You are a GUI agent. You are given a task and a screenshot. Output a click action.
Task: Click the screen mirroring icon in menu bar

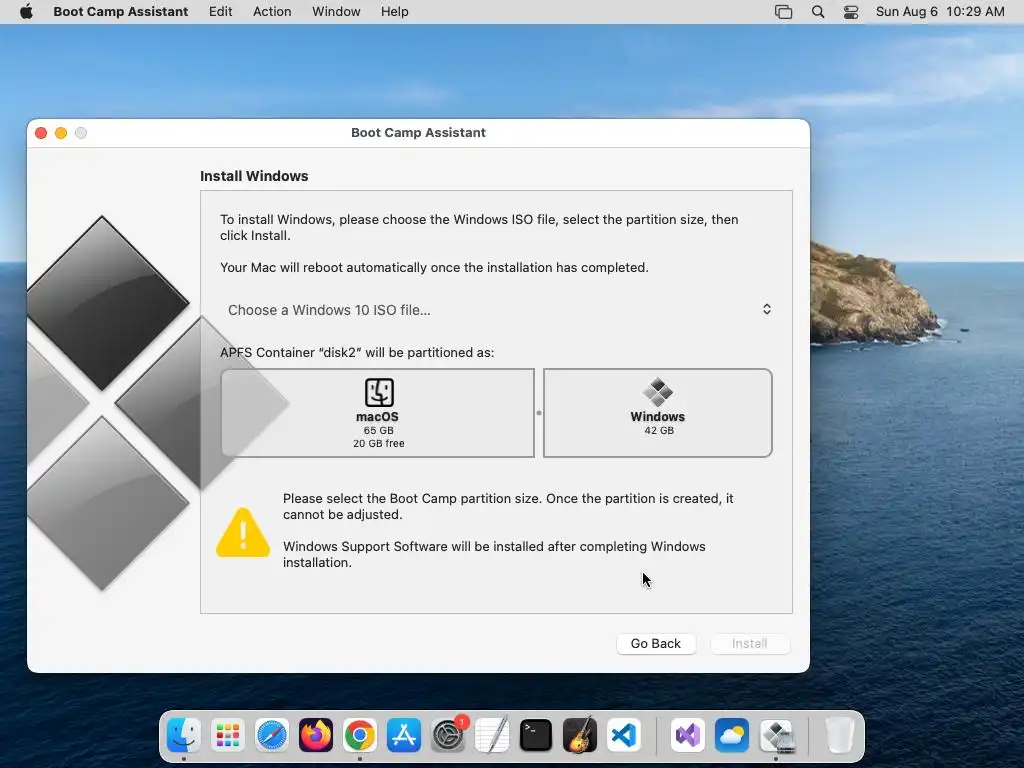(783, 12)
